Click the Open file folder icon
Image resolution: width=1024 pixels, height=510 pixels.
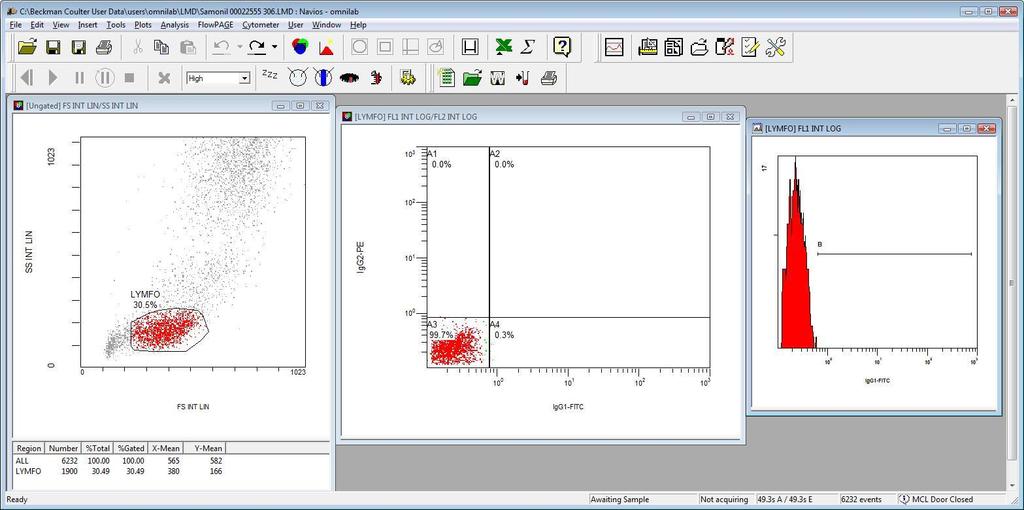click(x=28, y=47)
